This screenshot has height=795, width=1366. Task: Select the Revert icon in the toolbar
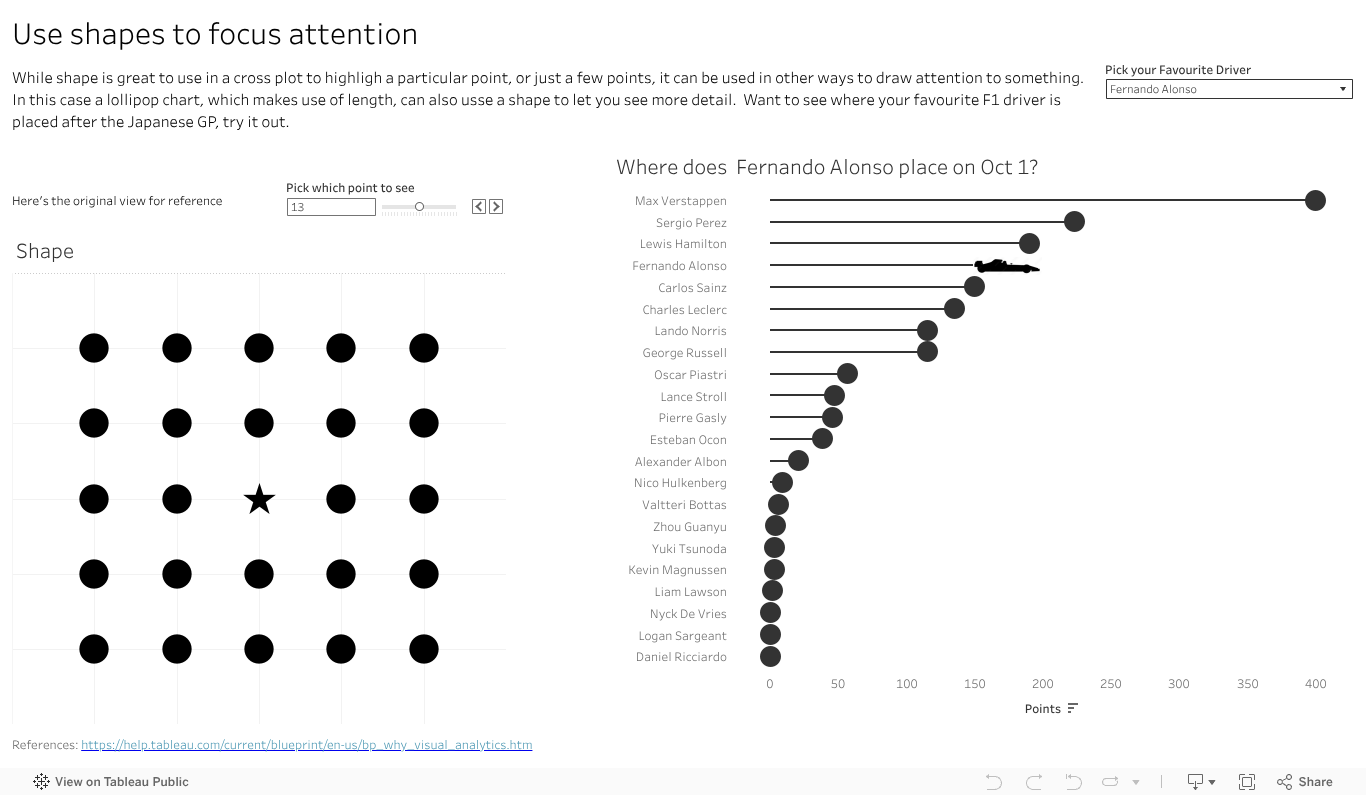[x=1072, y=781]
